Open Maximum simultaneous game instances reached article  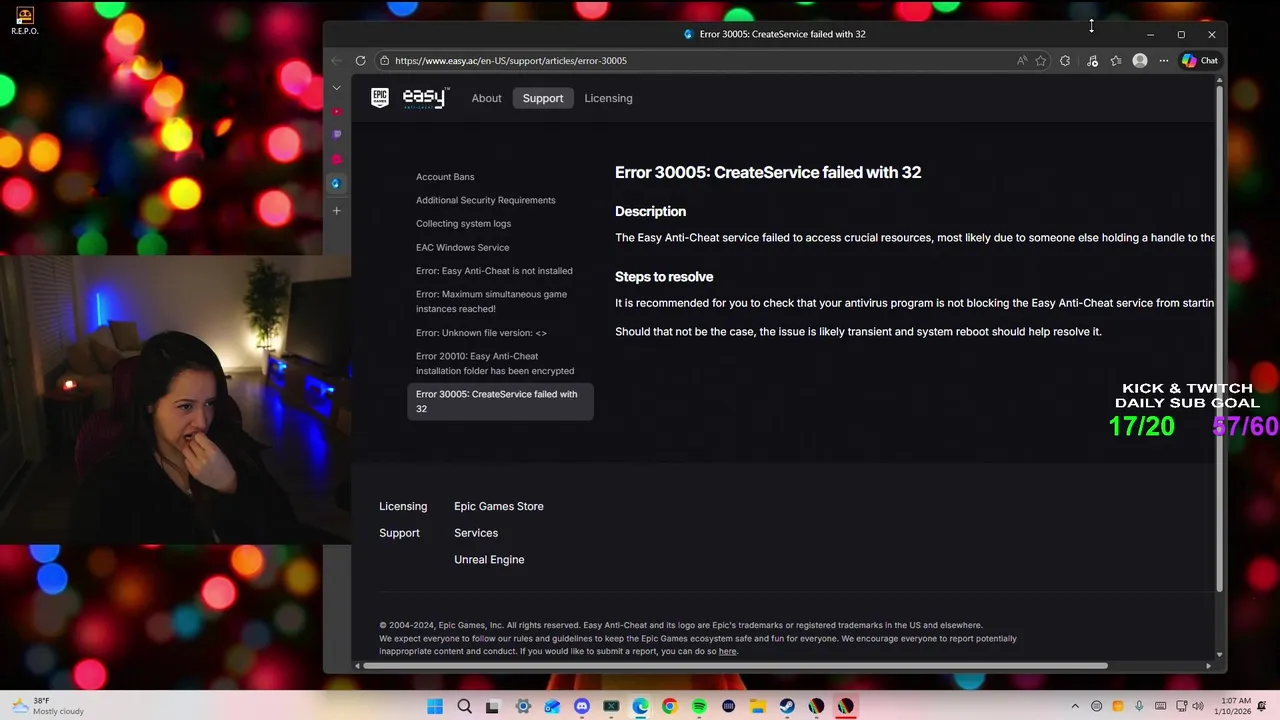point(491,301)
